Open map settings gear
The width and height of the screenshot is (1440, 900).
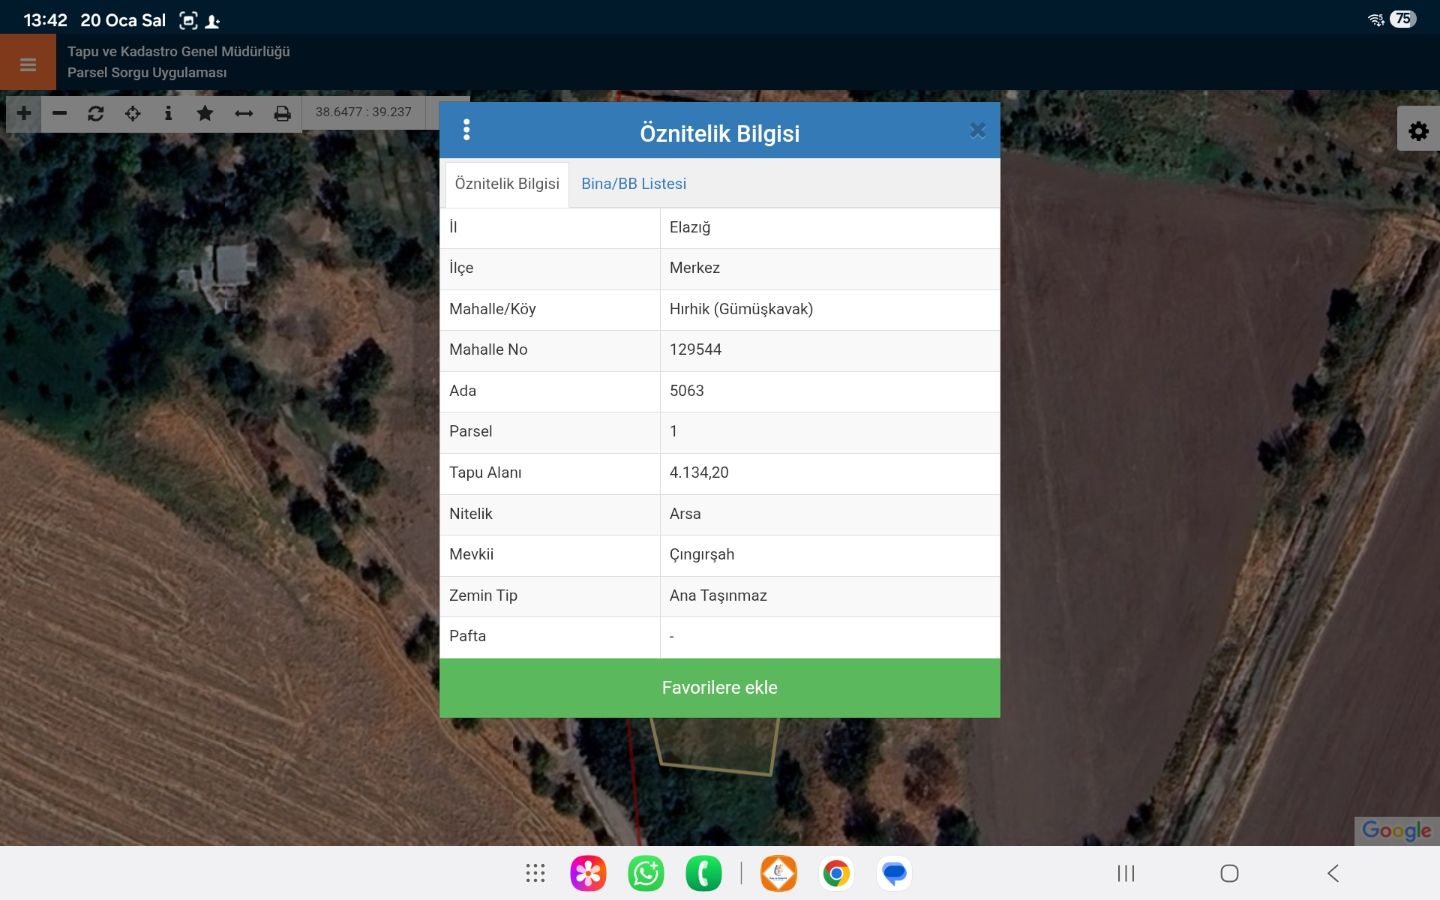coord(1418,130)
